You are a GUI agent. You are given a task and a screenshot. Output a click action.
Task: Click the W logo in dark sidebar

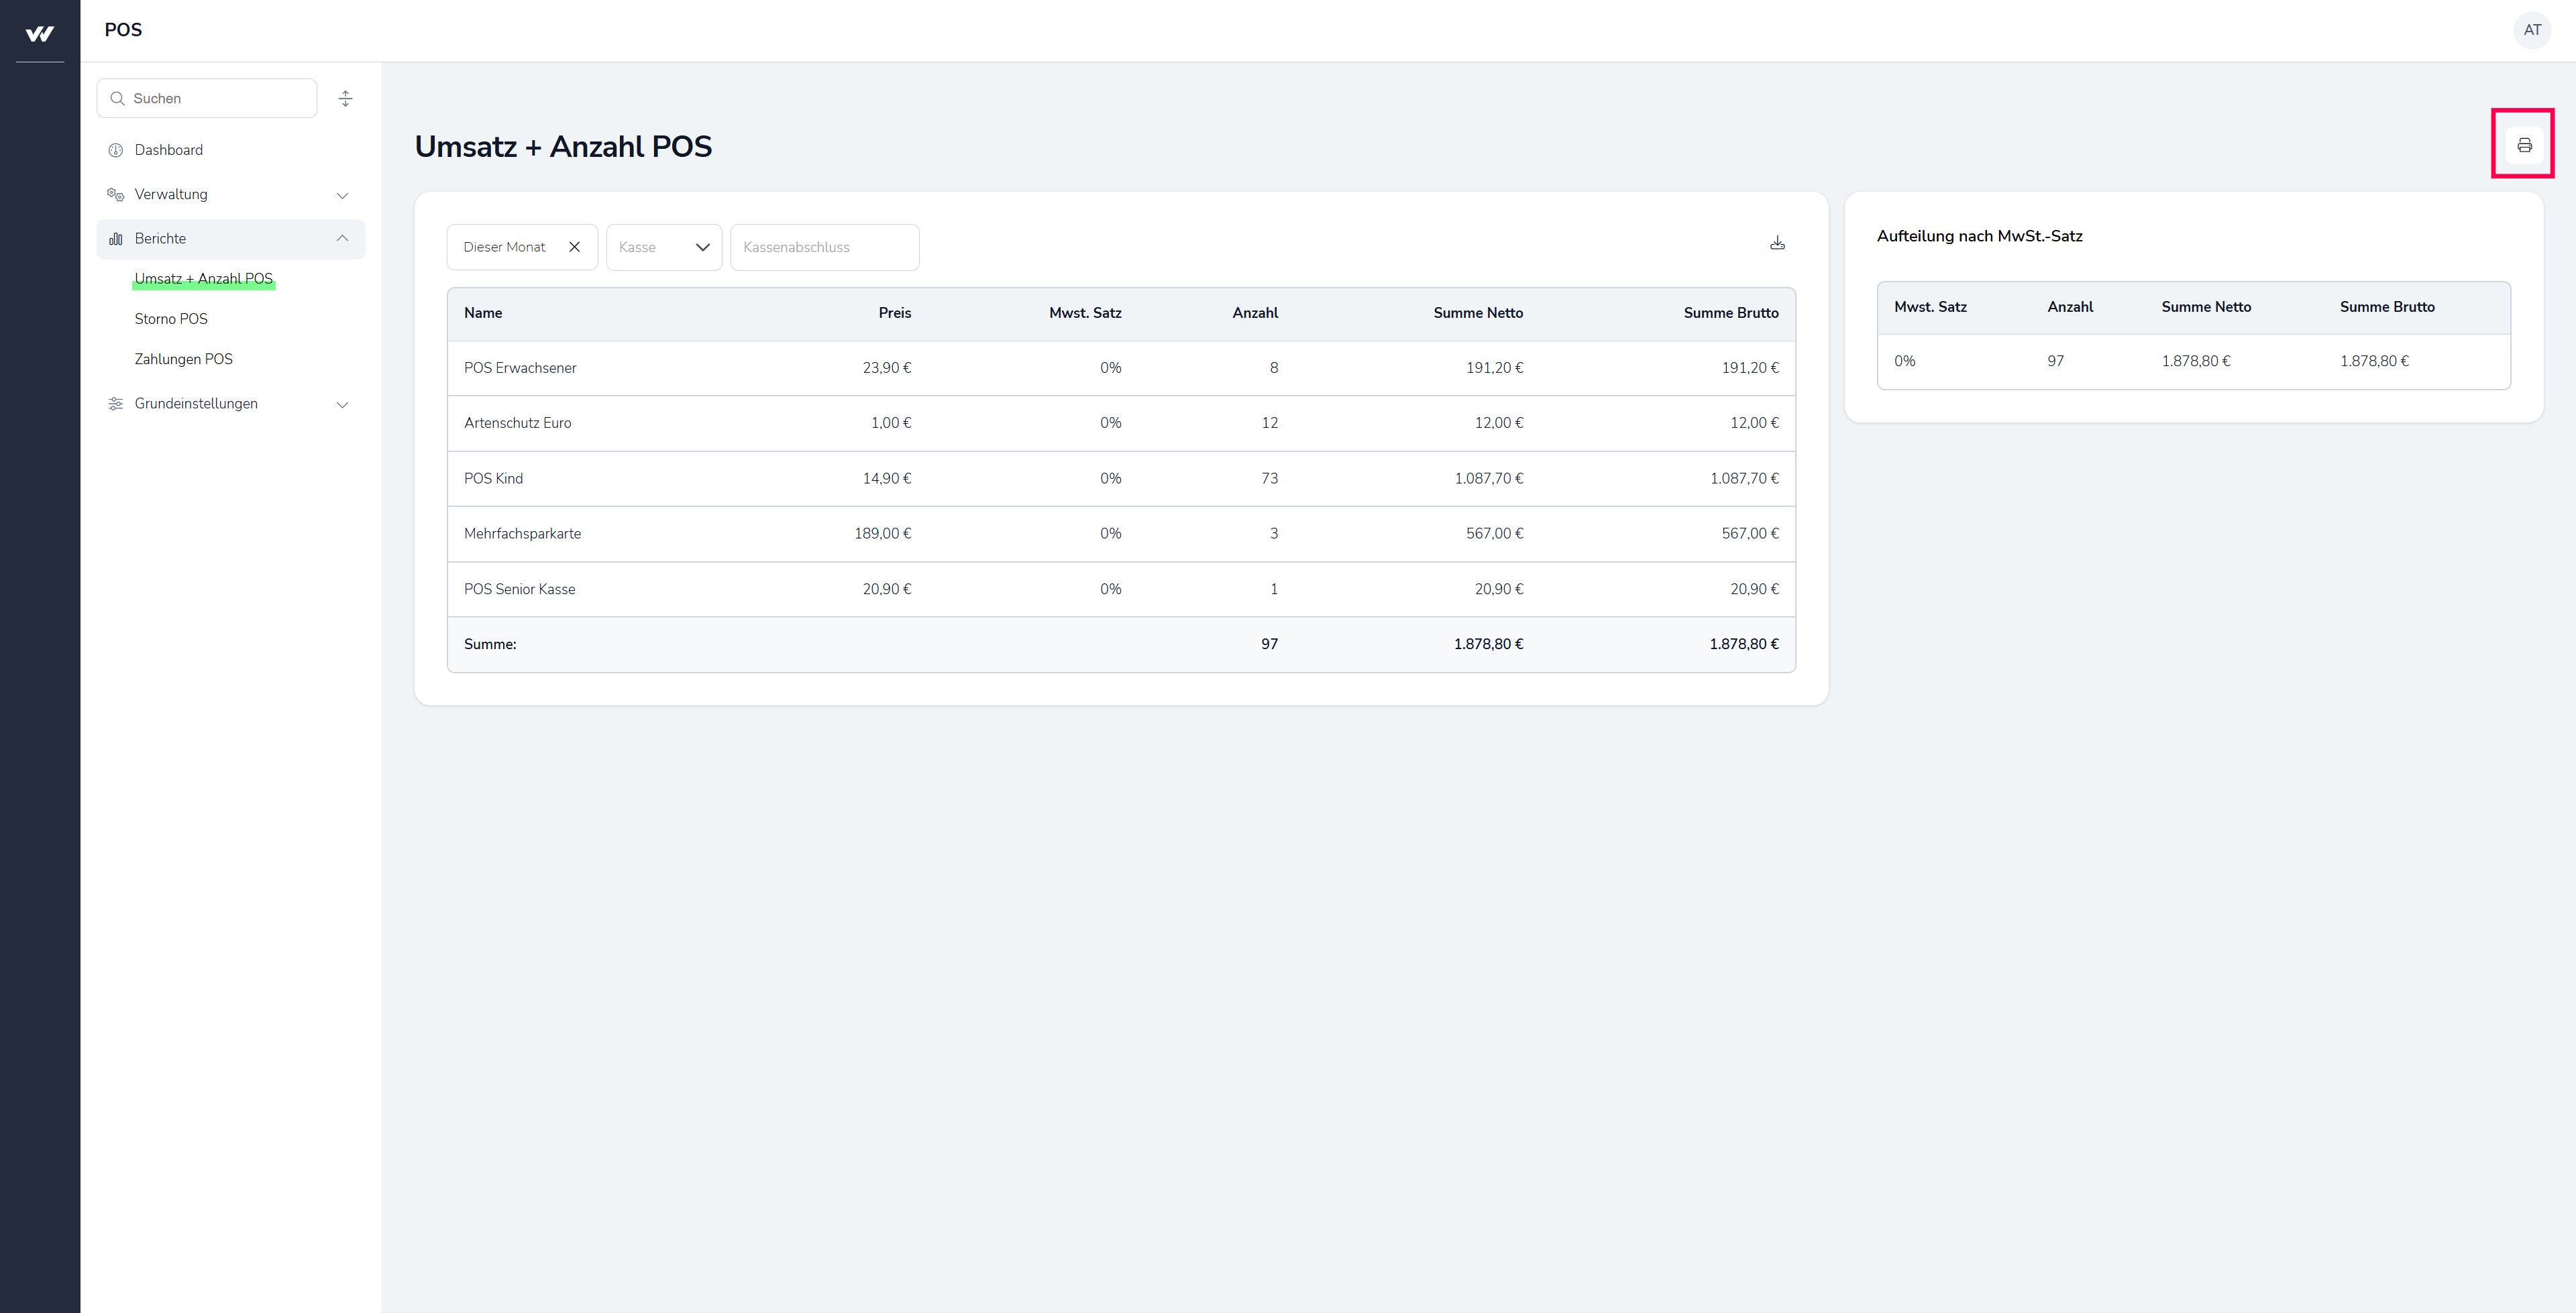pos(40,33)
